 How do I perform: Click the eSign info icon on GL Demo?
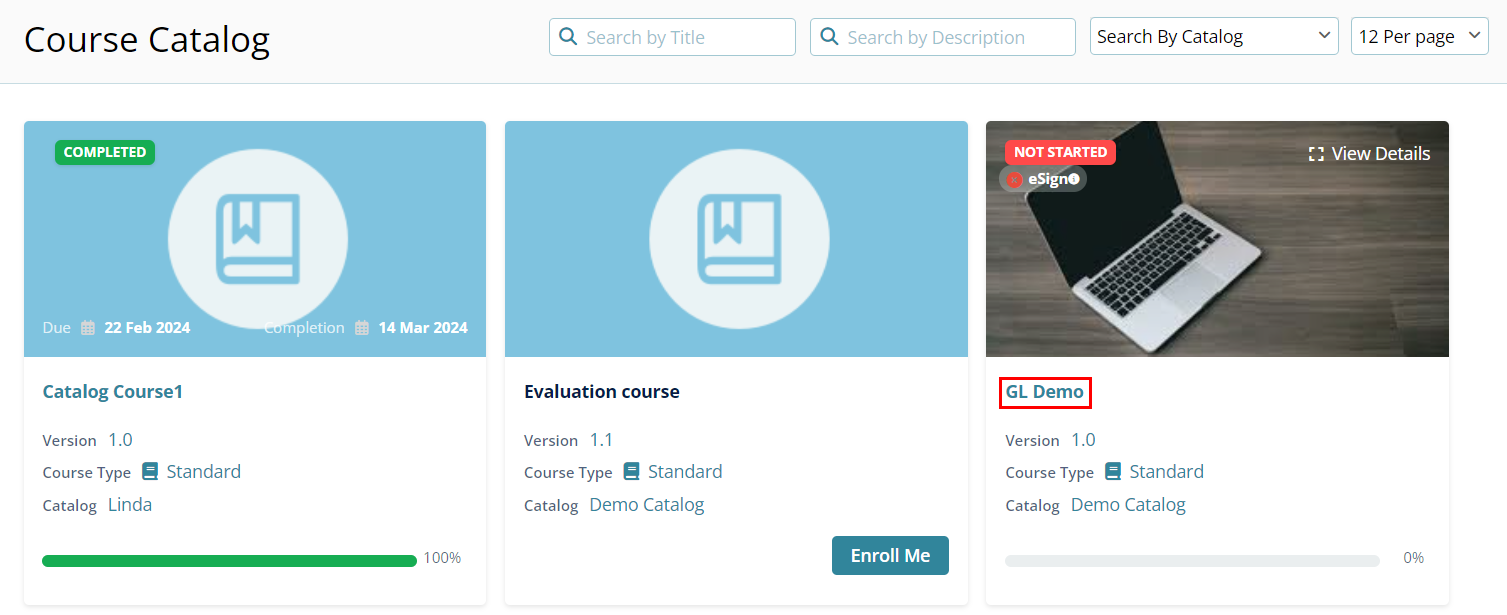coord(1074,179)
